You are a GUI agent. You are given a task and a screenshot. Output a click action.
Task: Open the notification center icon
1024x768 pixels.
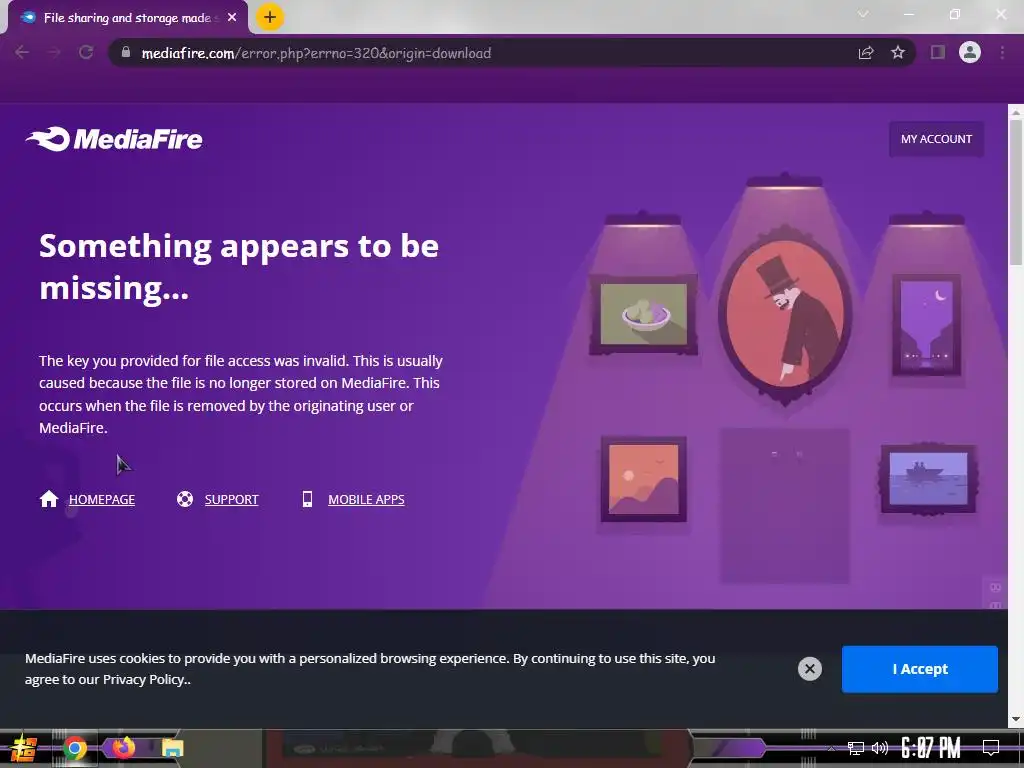coord(991,748)
